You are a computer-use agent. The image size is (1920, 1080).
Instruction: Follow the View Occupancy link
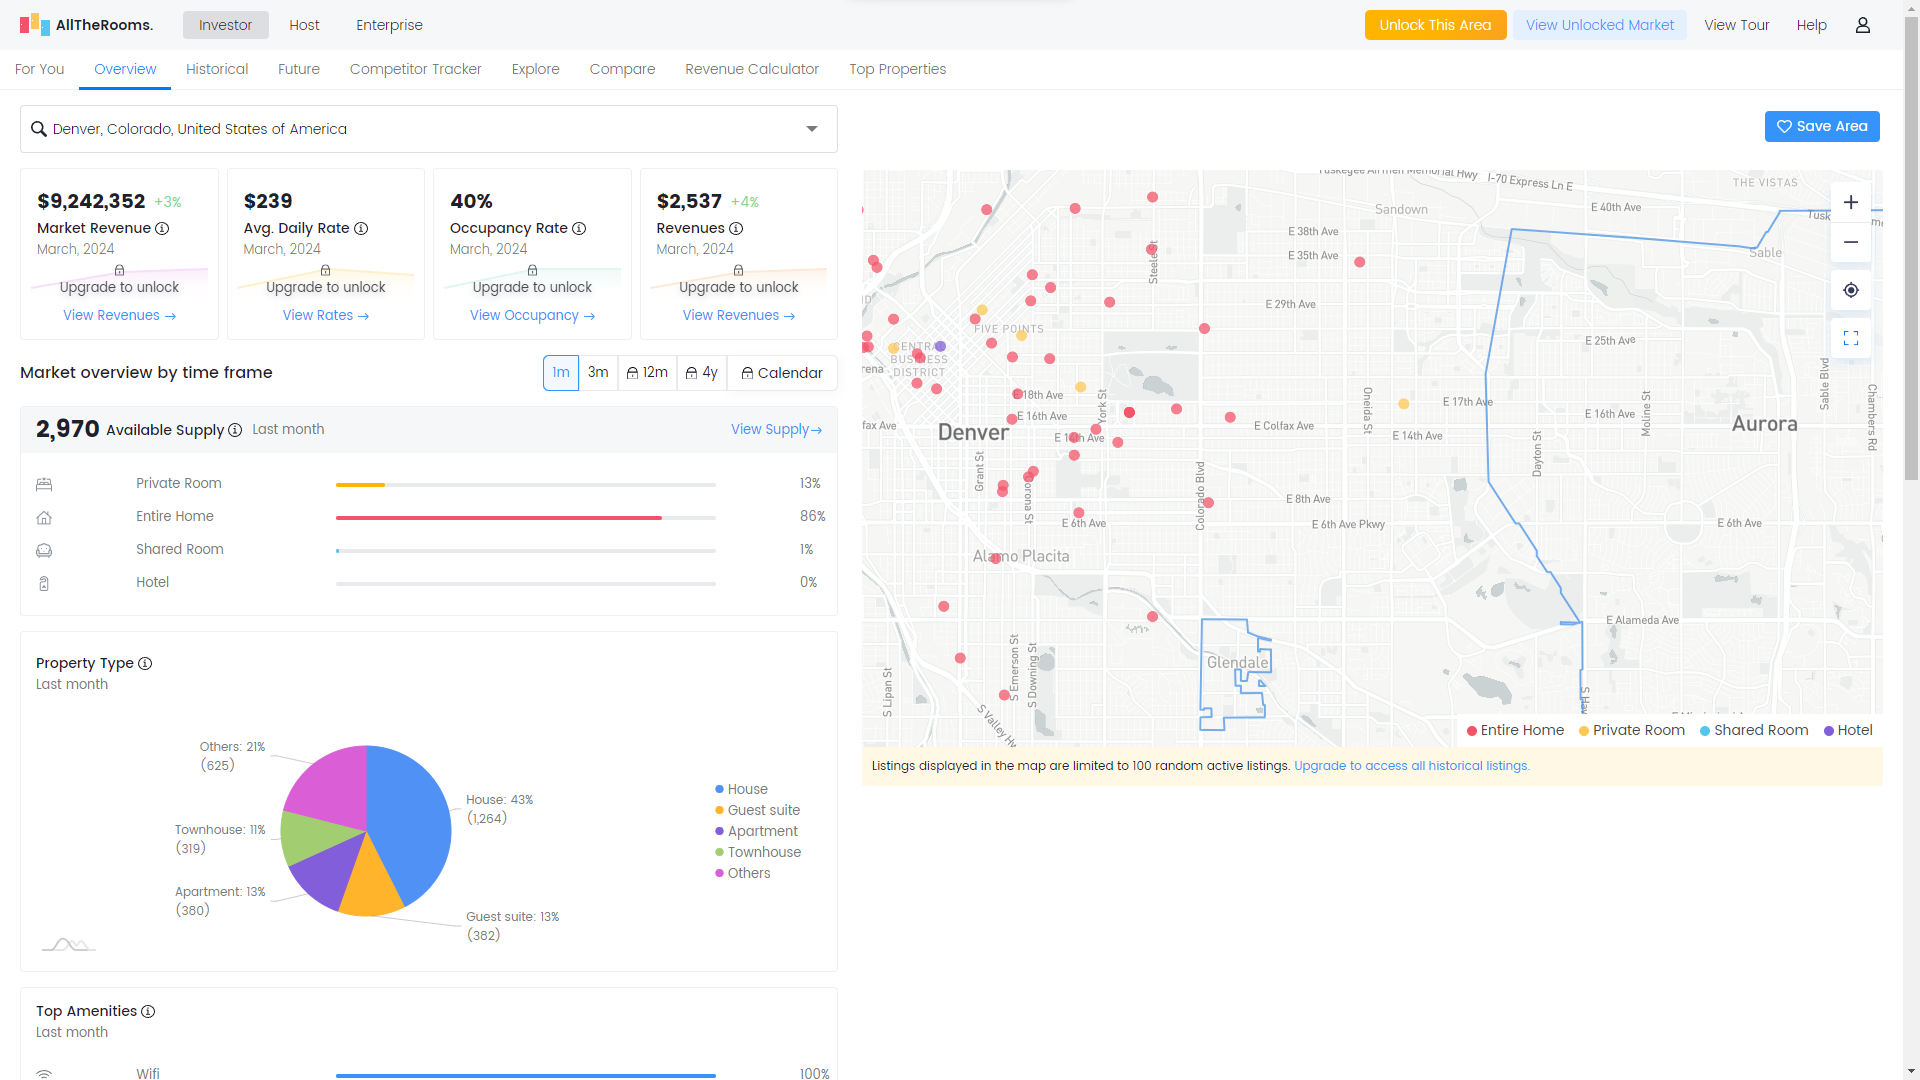pyautogui.click(x=532, y=315)
